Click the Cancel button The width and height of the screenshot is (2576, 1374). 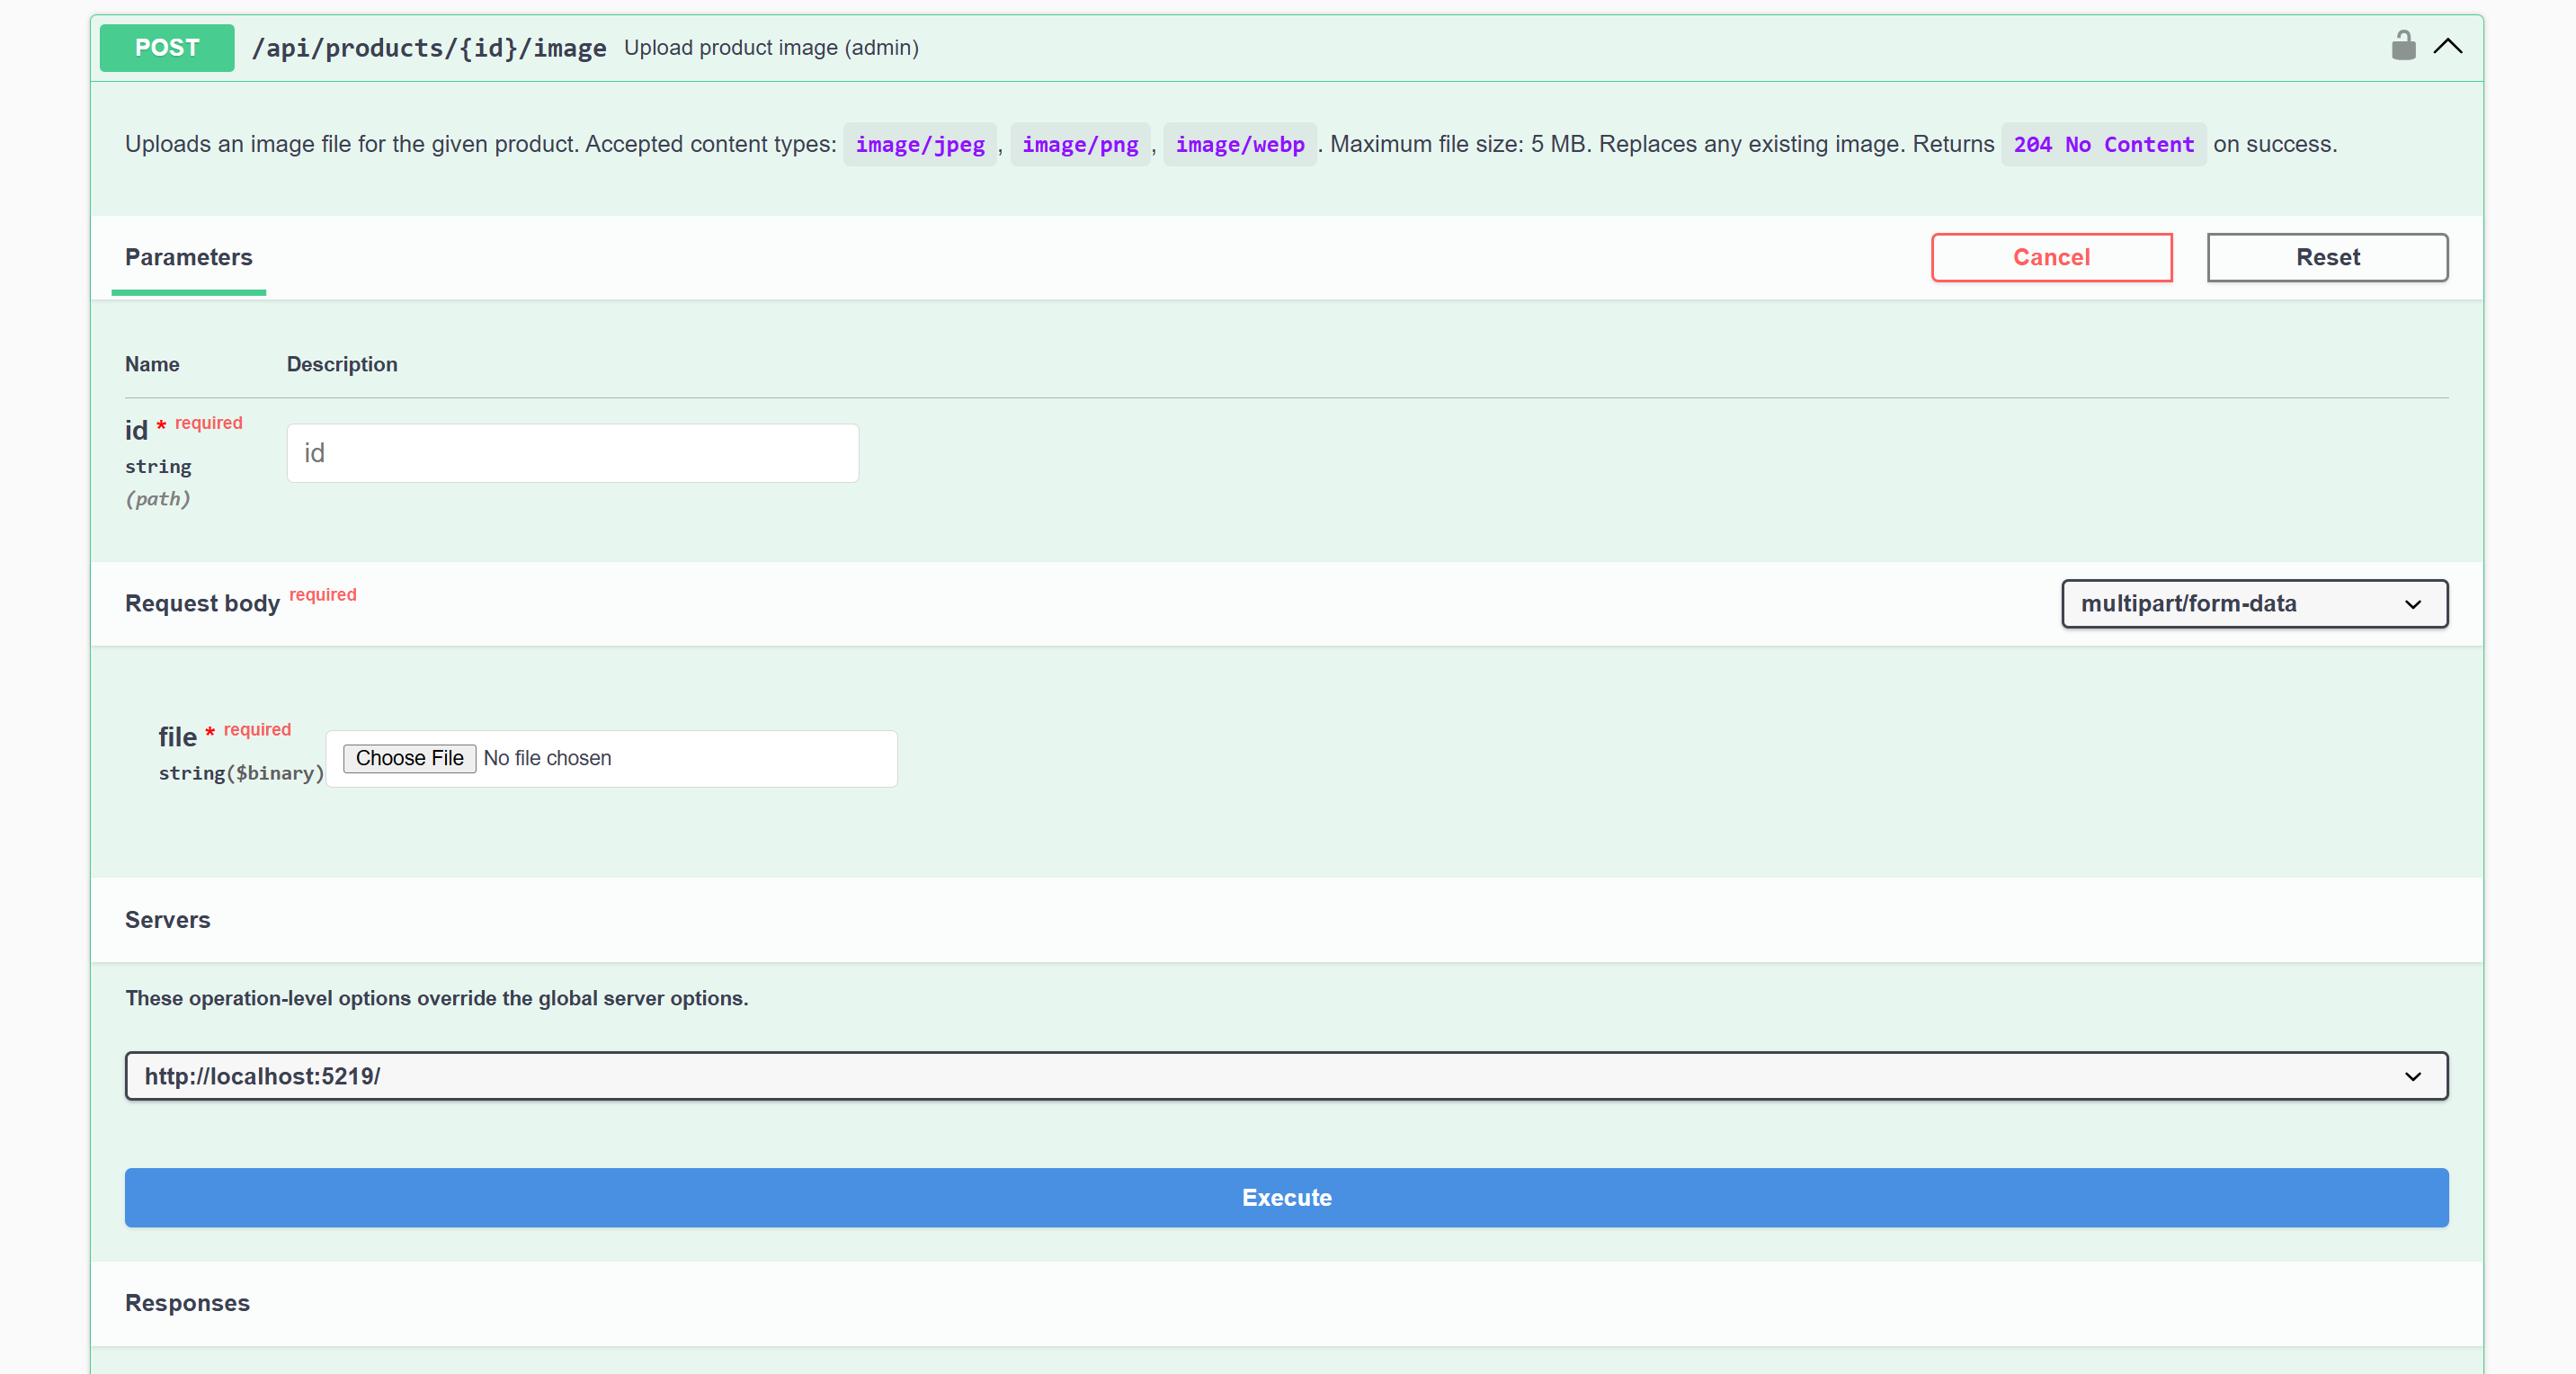(x=2051, y=257)
